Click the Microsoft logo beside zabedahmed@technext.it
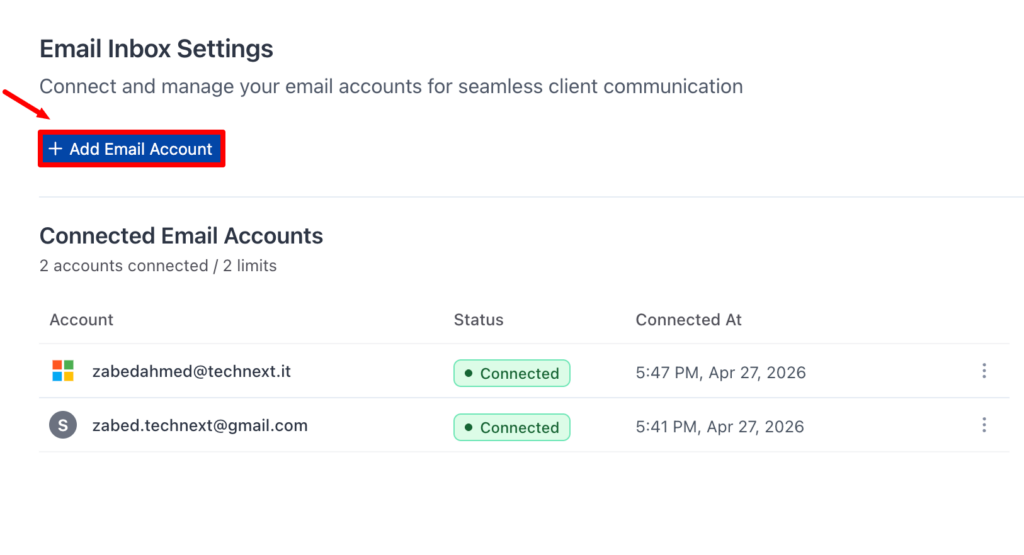Viewport: 1024px width, 555px height. point(63,371)
